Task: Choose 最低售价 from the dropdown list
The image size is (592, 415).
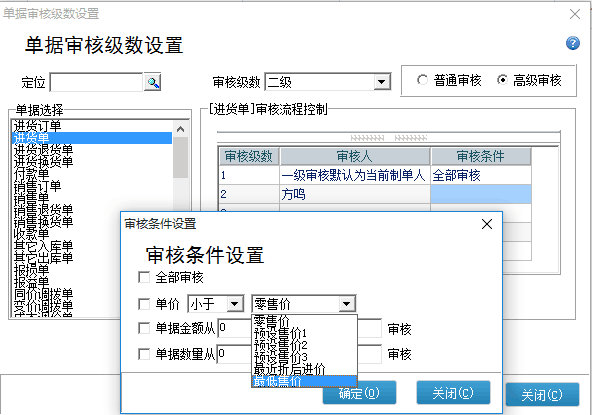Action: pos(304,381)
